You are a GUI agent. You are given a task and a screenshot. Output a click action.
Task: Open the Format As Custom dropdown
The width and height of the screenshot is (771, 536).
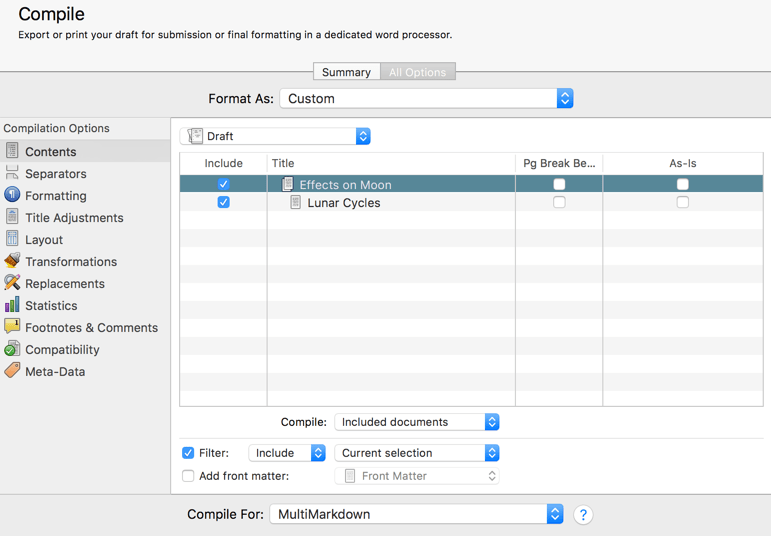tap(426, 98)
